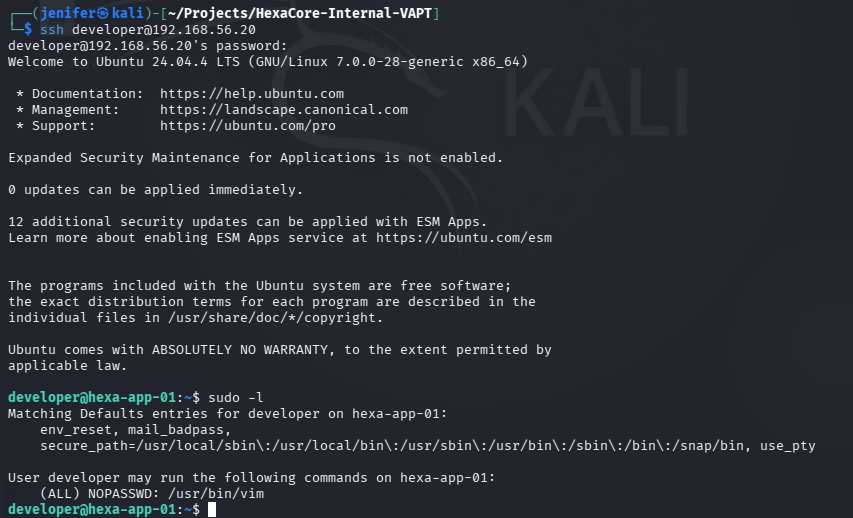Open the ubuntu.com/pro support link
Viewport: 853px width, 518px height.
(x=248, y=126)
